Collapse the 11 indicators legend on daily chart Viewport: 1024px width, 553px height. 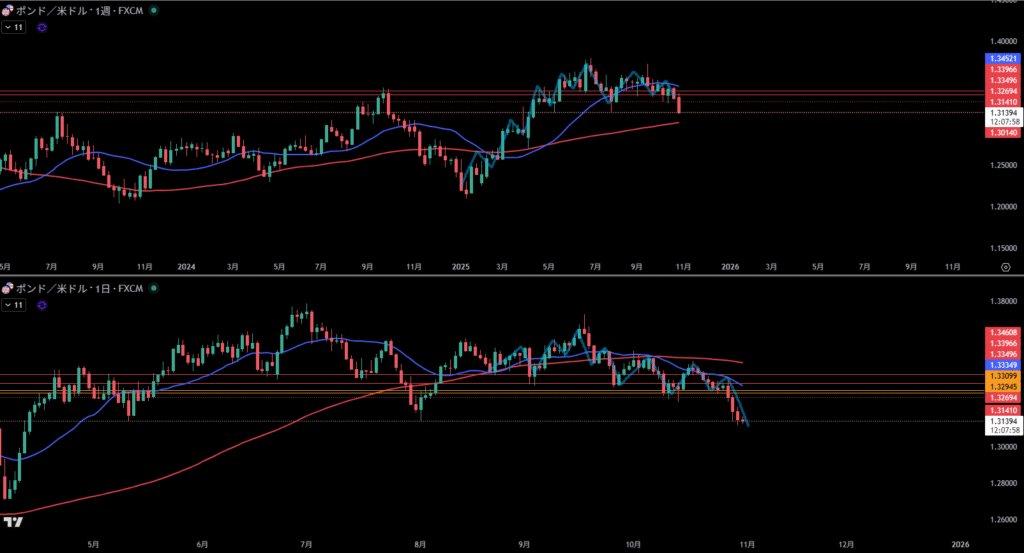(x=13, y=304)
